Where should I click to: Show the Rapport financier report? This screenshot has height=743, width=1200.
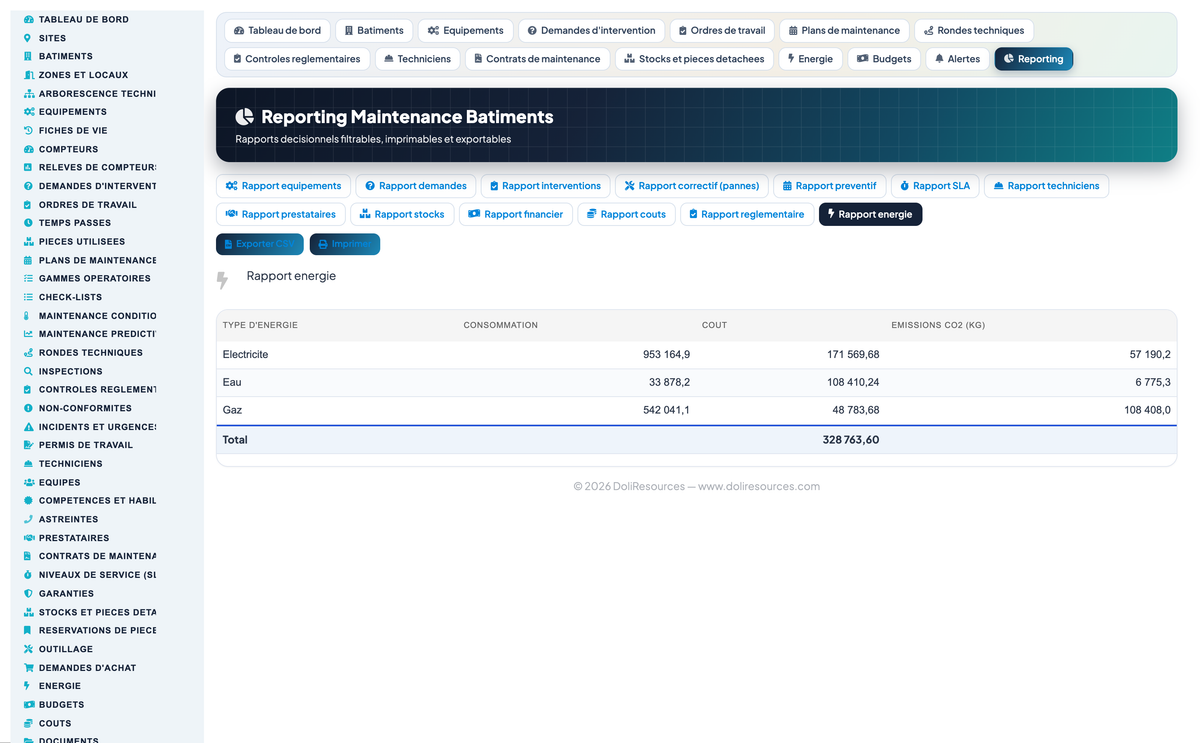click(x=516, y=214)
